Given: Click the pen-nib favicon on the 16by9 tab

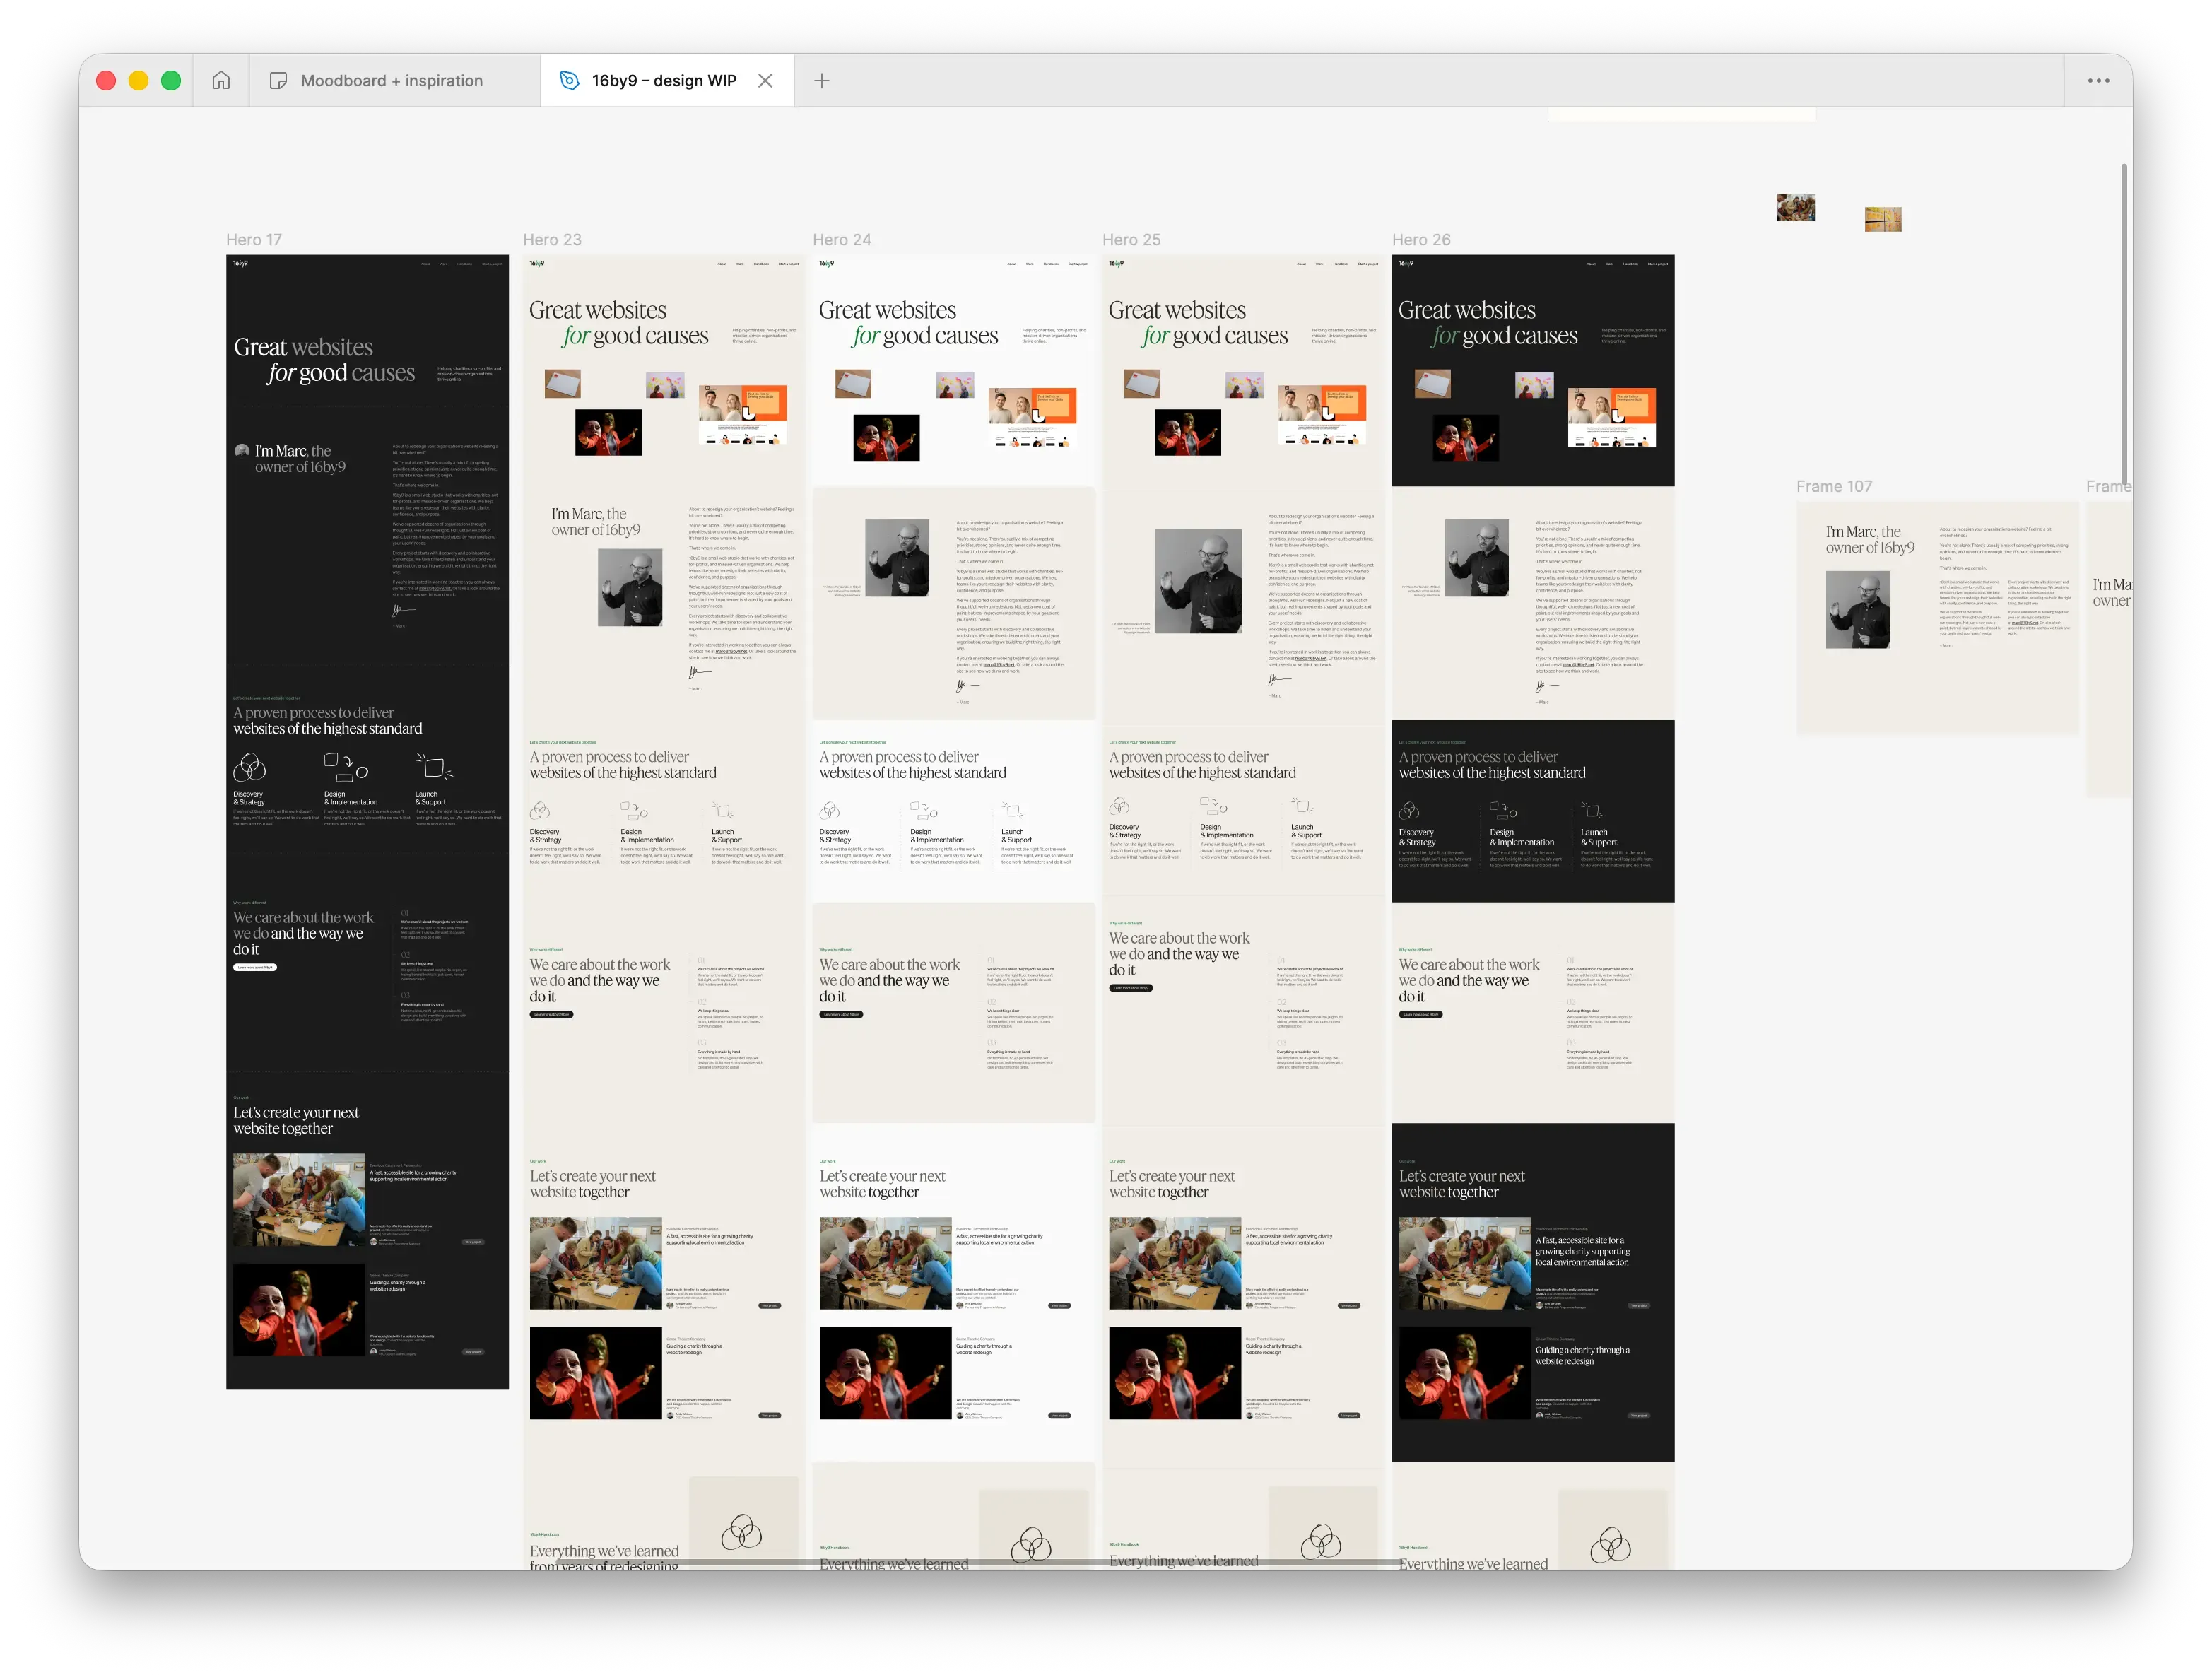Looking at the screenshot, I should (569, 80).
